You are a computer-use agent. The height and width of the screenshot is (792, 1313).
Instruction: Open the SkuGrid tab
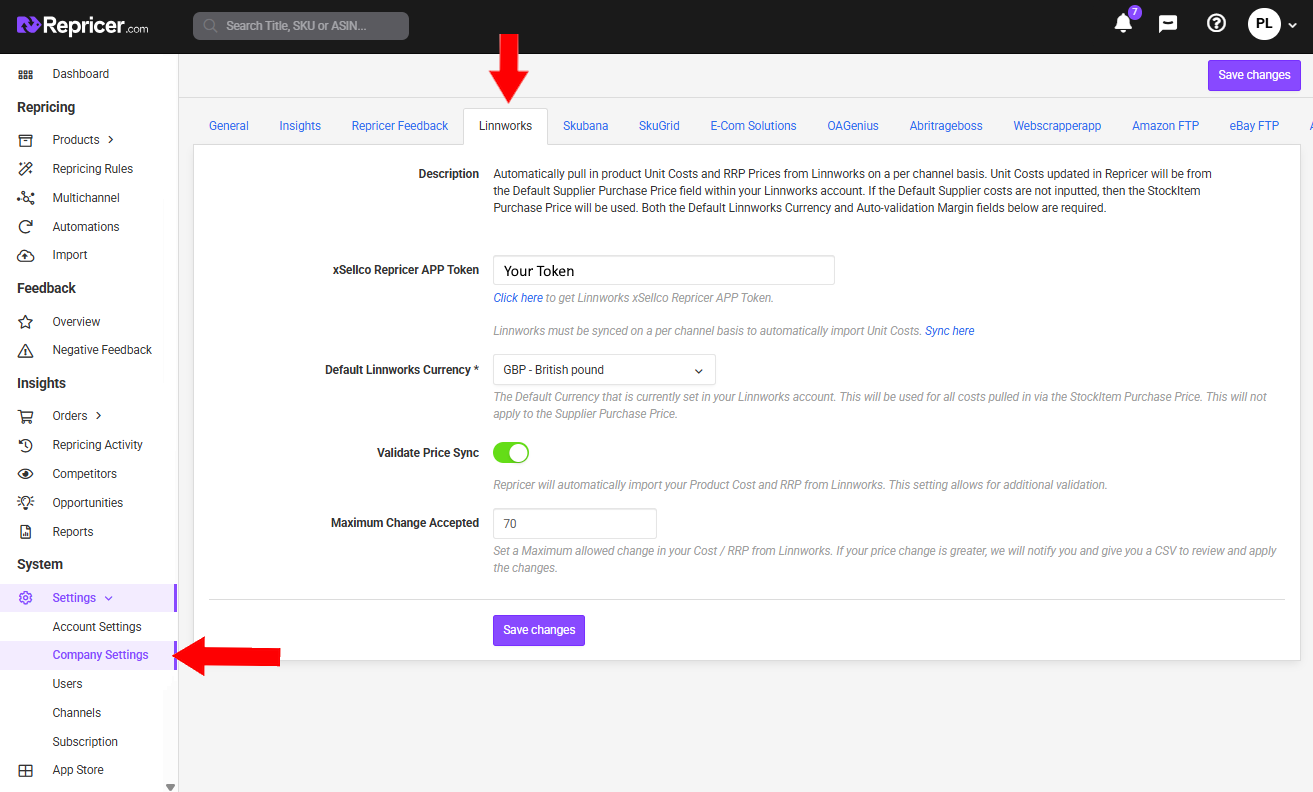click(659, 126)
